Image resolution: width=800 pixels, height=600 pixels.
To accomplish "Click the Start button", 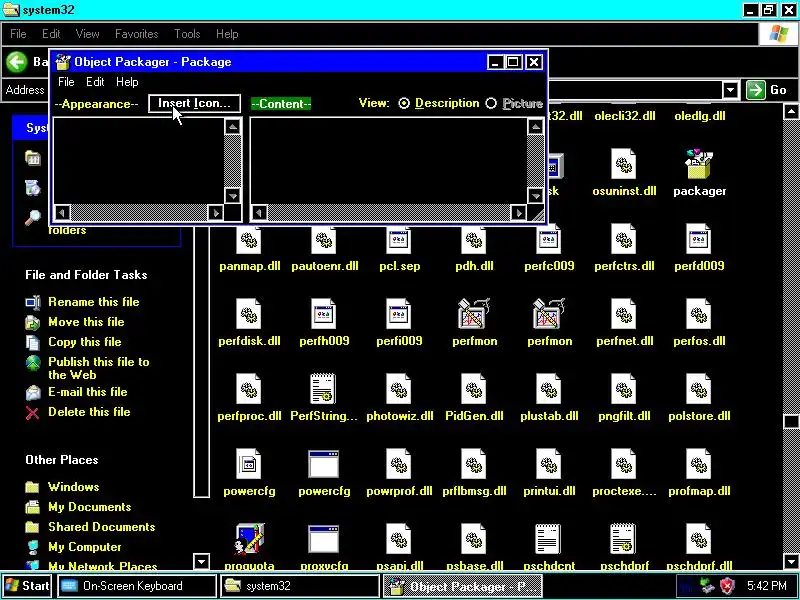I will [x=27, y=586].
